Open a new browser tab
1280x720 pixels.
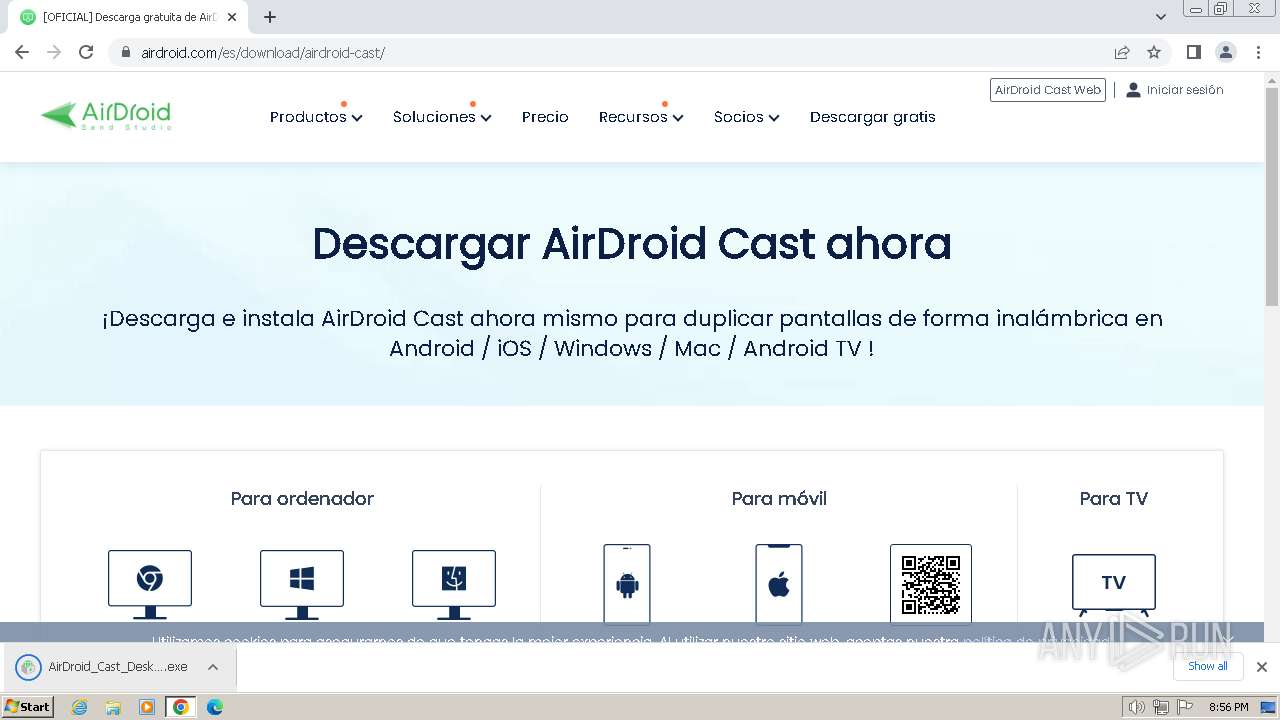[x=270, y=17]
